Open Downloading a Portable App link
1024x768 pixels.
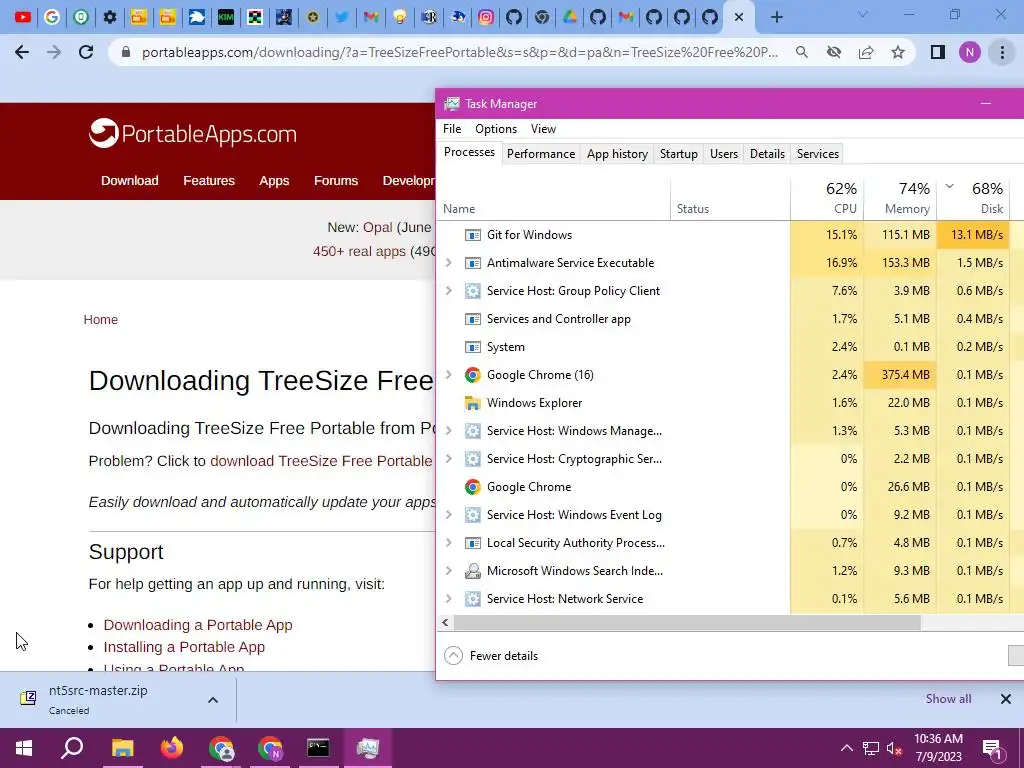[x=198, y=625]
